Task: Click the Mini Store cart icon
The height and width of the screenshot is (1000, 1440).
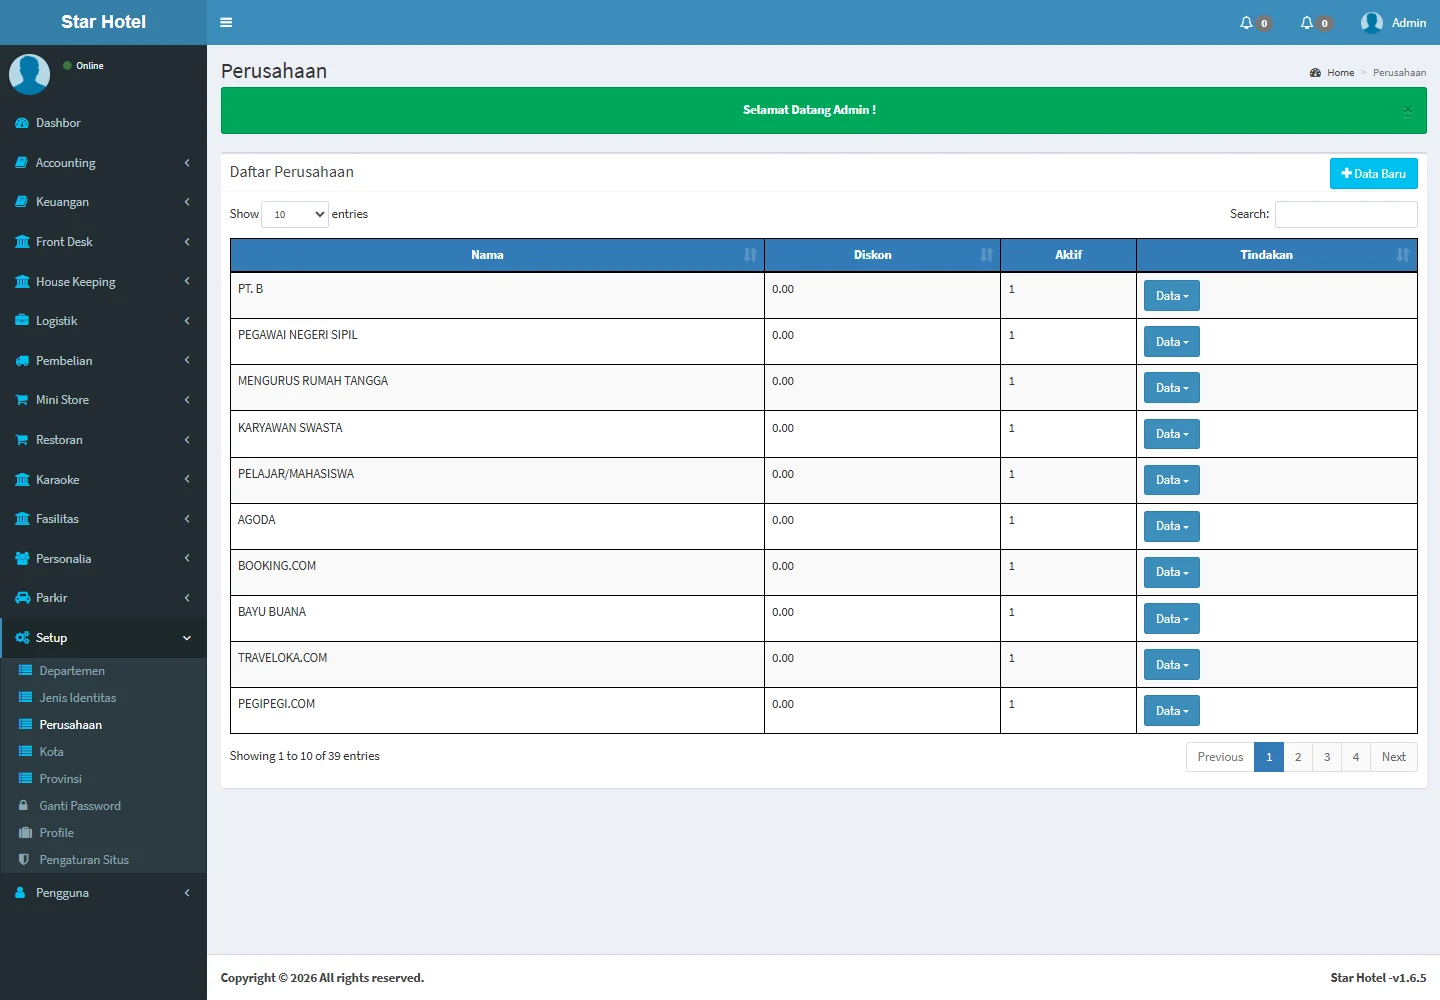Action: tap(22, 400)
